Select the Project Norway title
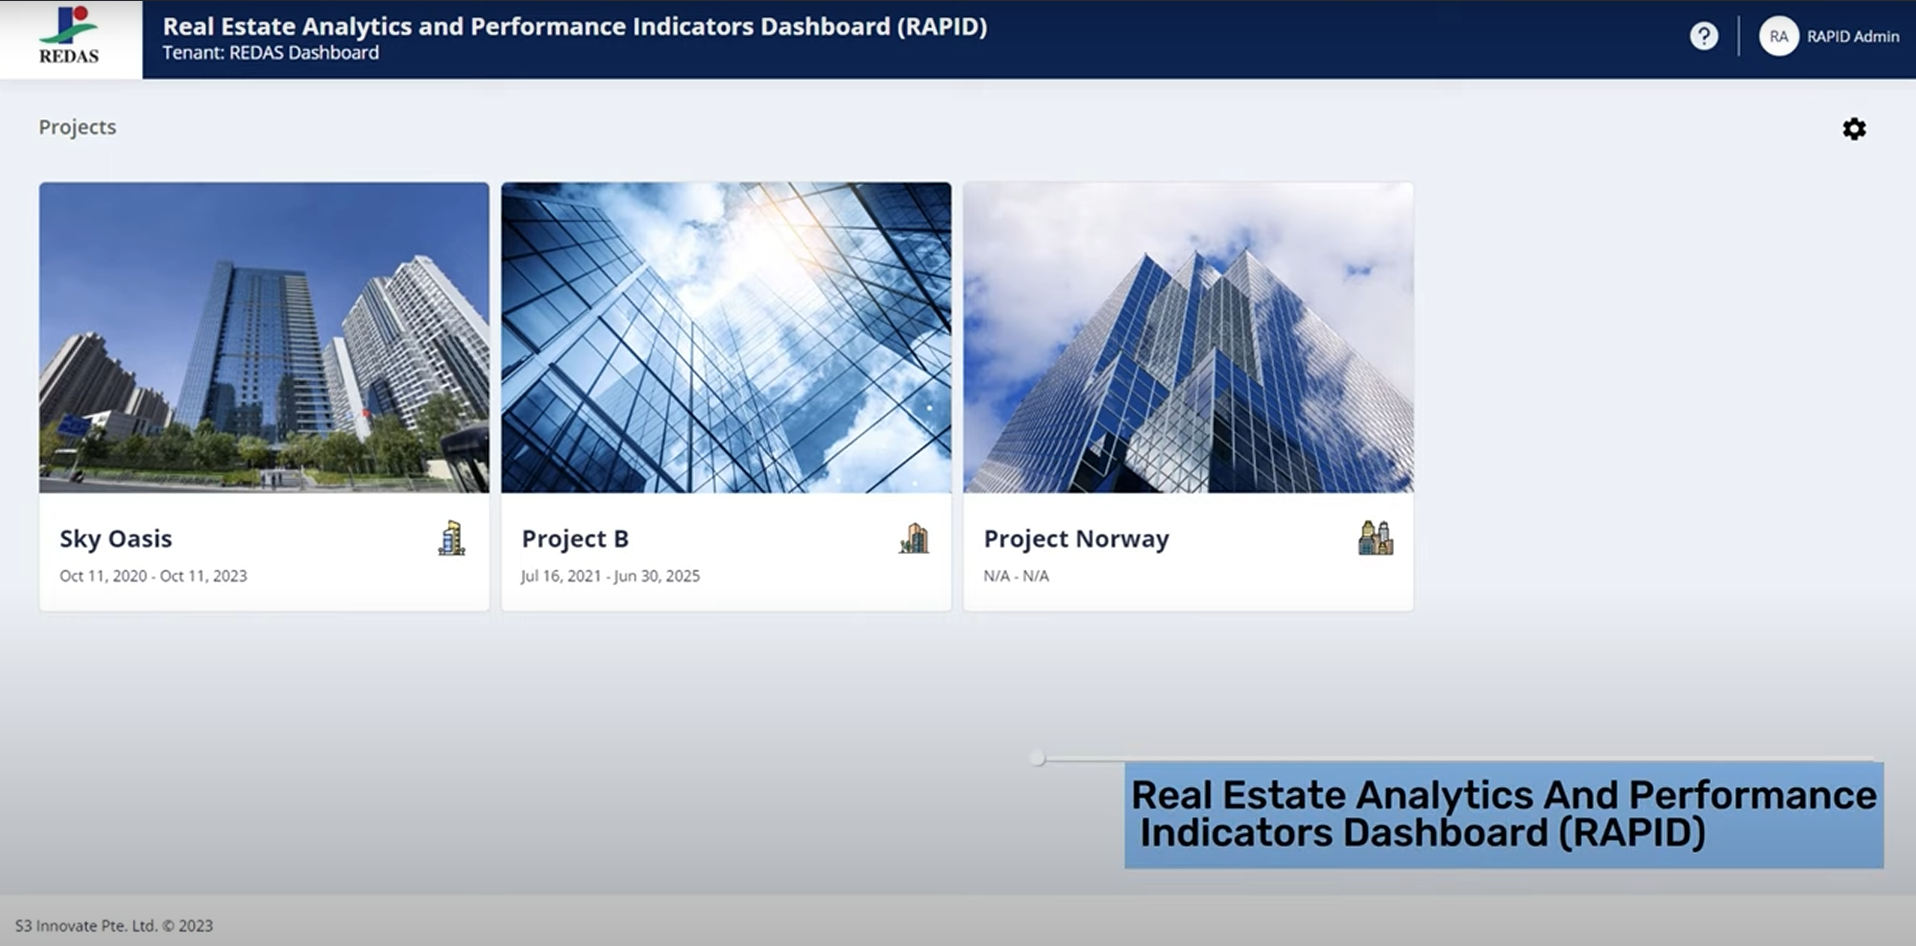Screen dimensions: 1916x946 1076,539
